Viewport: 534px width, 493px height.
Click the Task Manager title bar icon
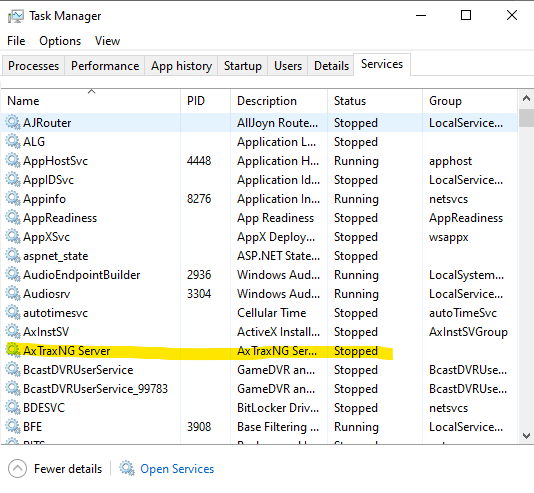tap(16, 16)
